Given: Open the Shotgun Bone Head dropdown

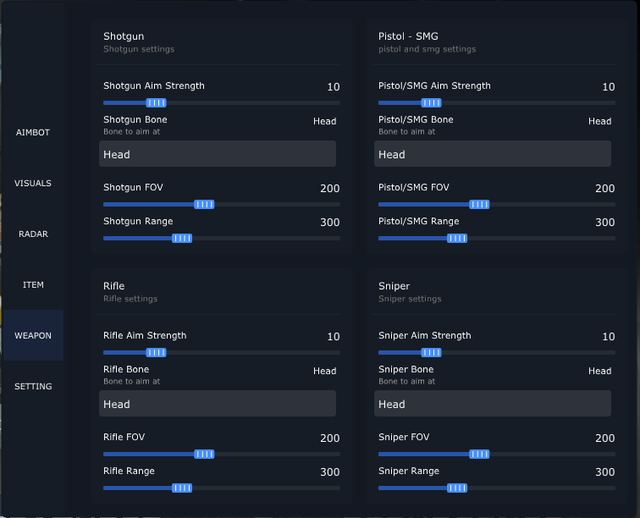Looking at the screenshot, I should [x=218, y=154].
